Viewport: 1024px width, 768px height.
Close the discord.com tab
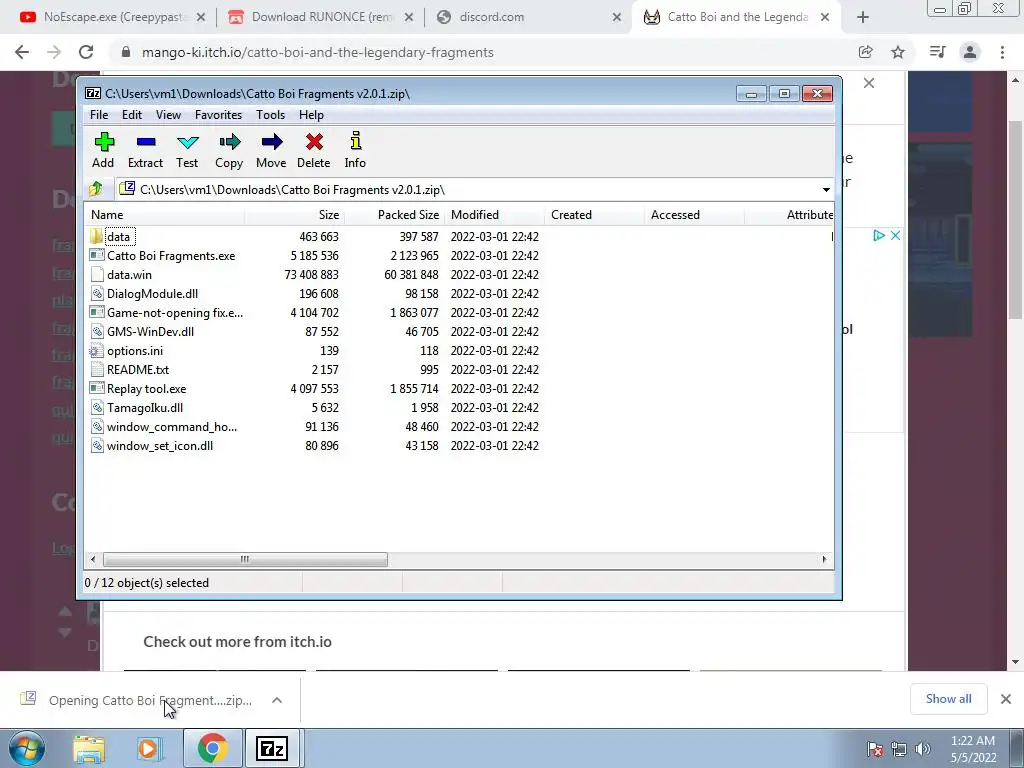(x=616, y=18)
